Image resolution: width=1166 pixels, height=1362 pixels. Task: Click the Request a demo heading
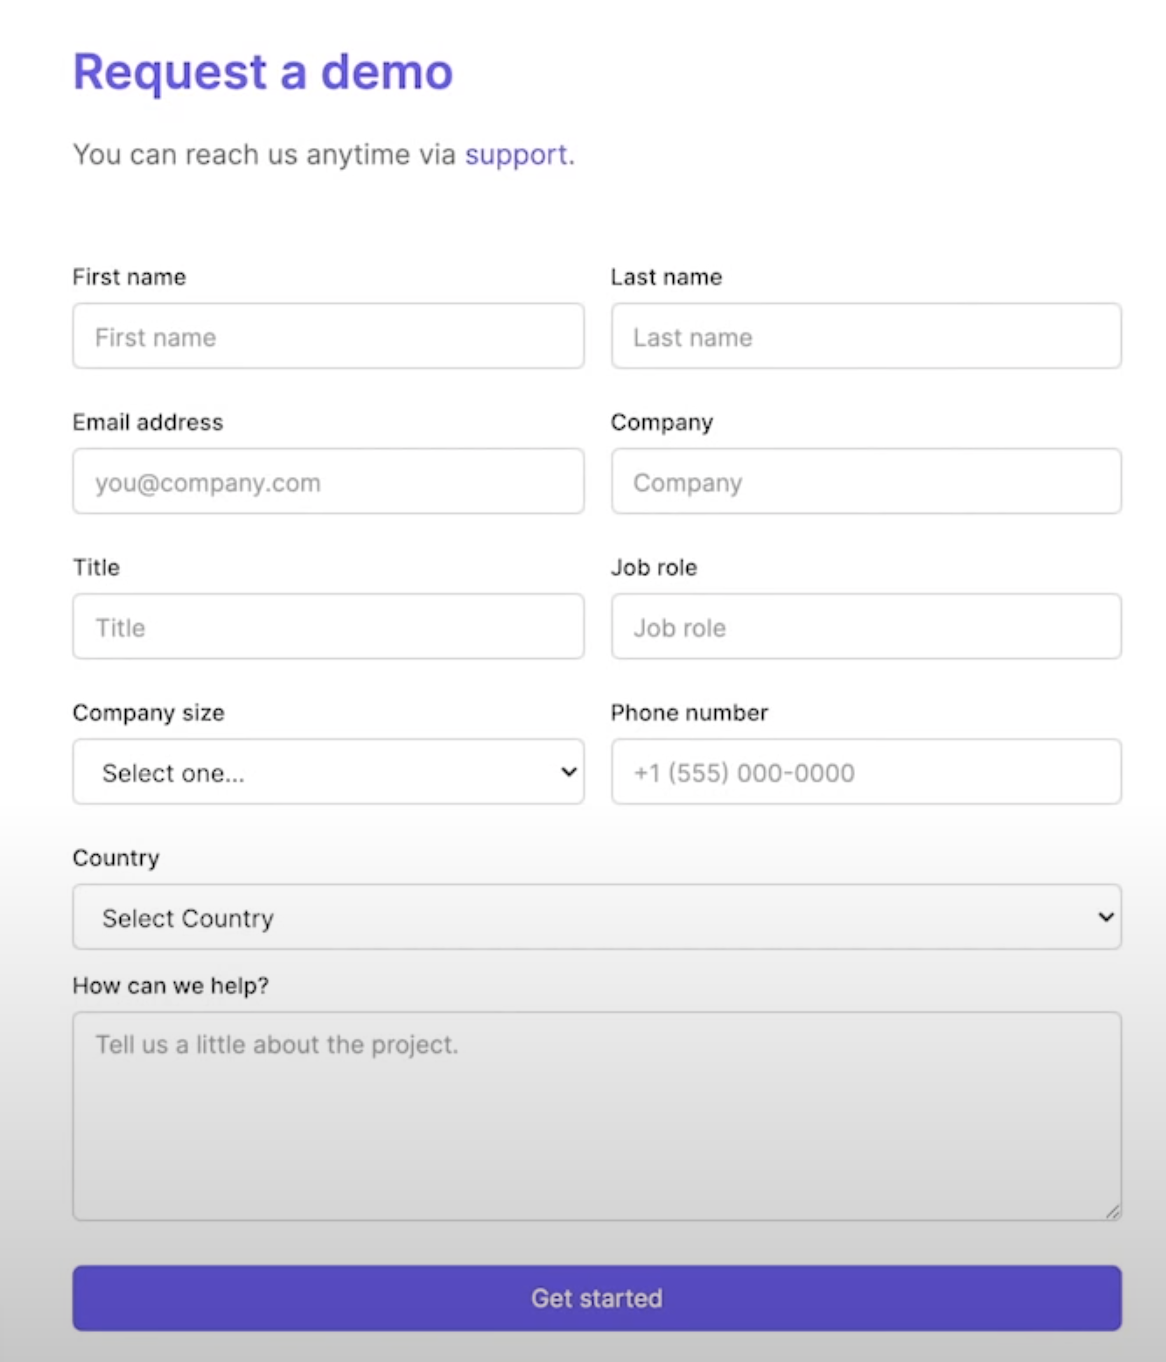262,70
